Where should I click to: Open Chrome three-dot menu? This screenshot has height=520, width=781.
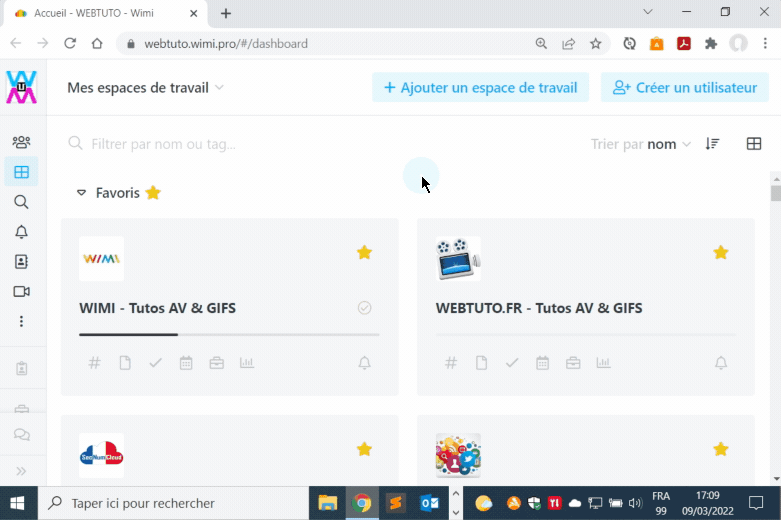pyautogui.click(x=765, y=44)
